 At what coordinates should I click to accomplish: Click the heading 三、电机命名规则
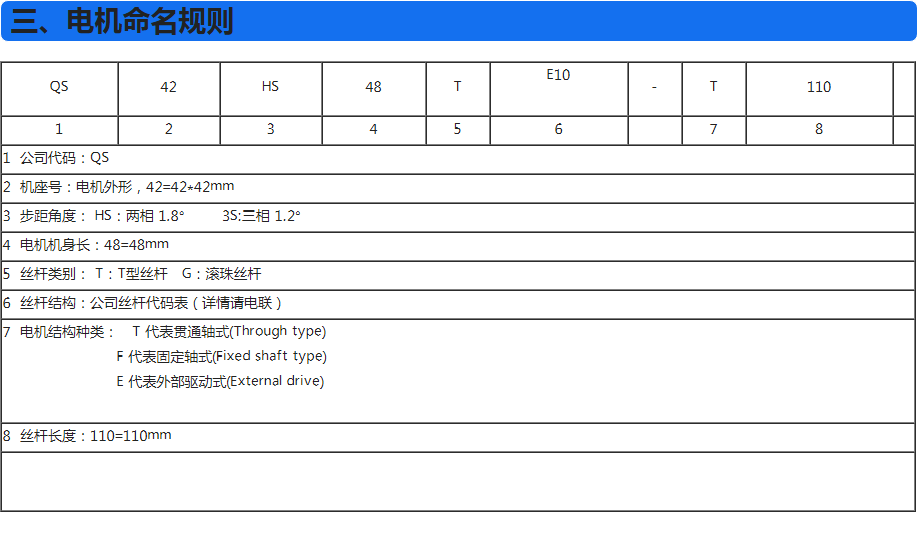[122, 22]
